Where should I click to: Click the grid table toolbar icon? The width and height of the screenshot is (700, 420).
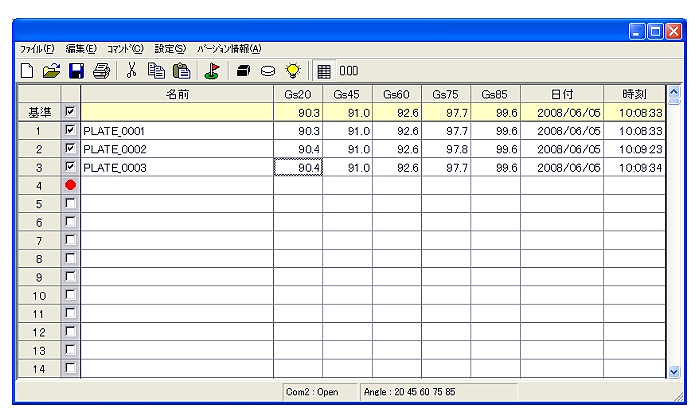pyautogui.click(x=324, y=71)
